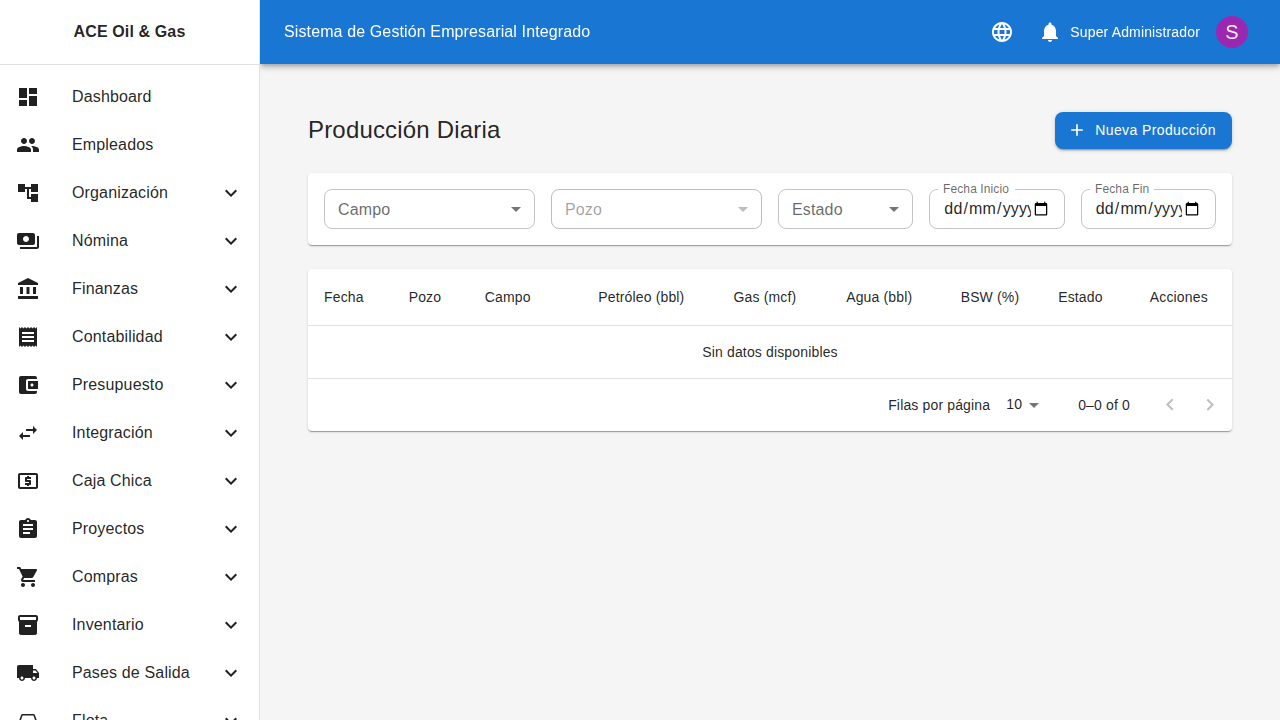This screenshot has width=1280, height=720.
Task: Open the Finanzas bank icon
Action: [28, 289]
